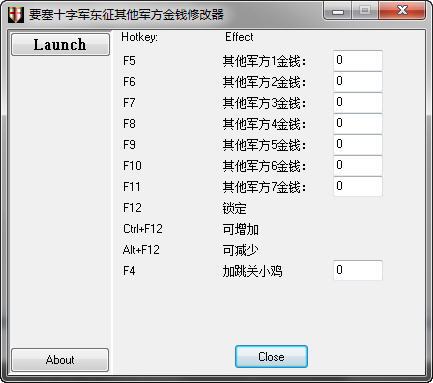
Task: Click the 其他军方4金钱 value field
Action: pyautogui.click(x=358, y=124)
